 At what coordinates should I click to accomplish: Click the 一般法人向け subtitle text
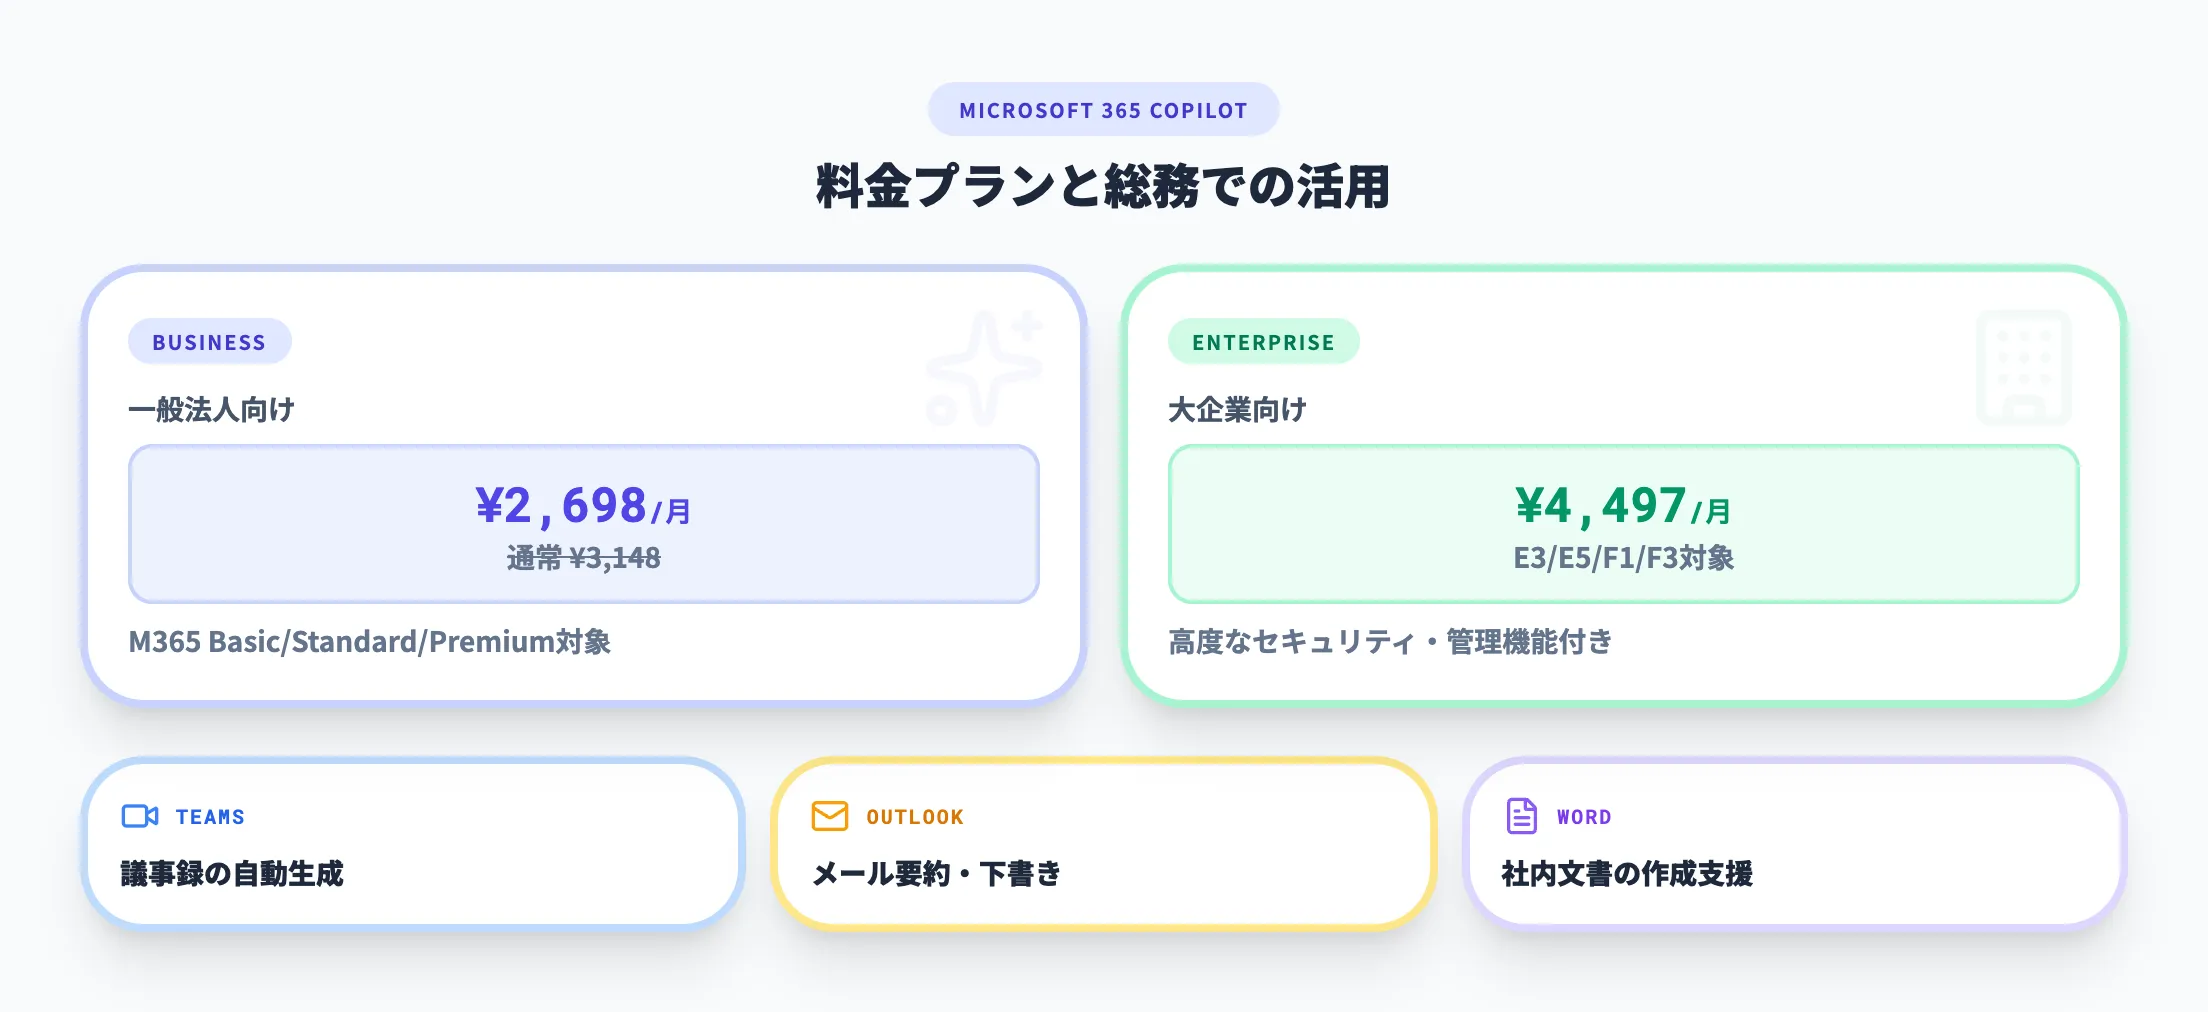211,410
